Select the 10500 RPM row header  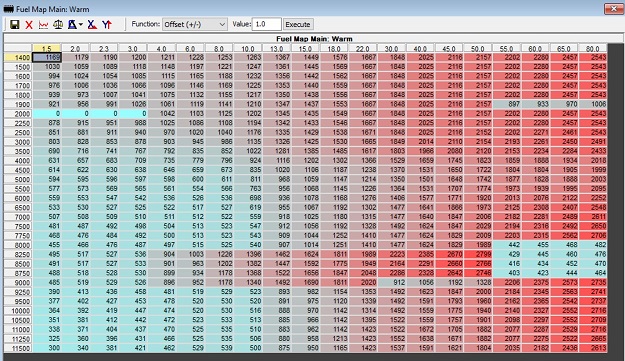point(18,320)
